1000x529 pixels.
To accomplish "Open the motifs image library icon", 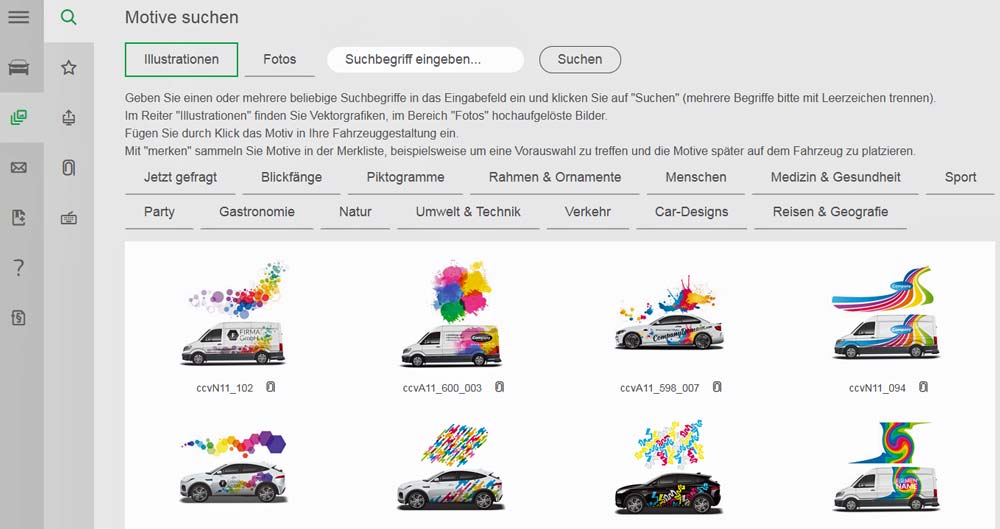I will (18, 117).
